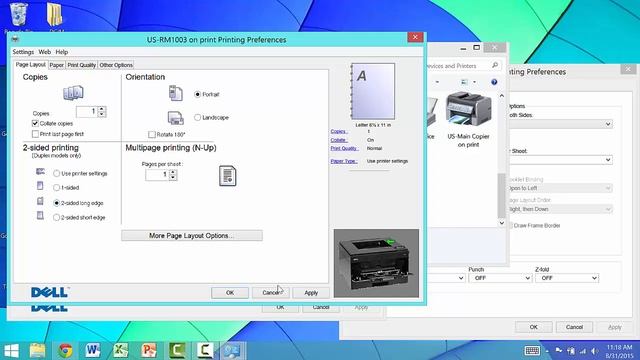
Task: Click the Copies number input field
Action: coord(87,112)
